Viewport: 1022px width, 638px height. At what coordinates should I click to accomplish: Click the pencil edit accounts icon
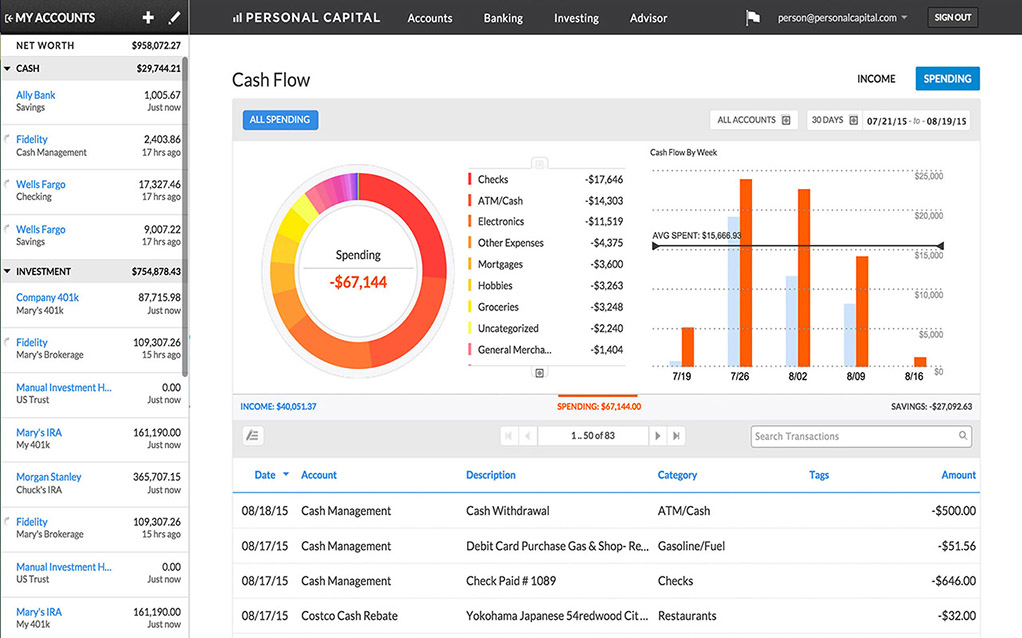pyautogui.click(x=174, y=17)
